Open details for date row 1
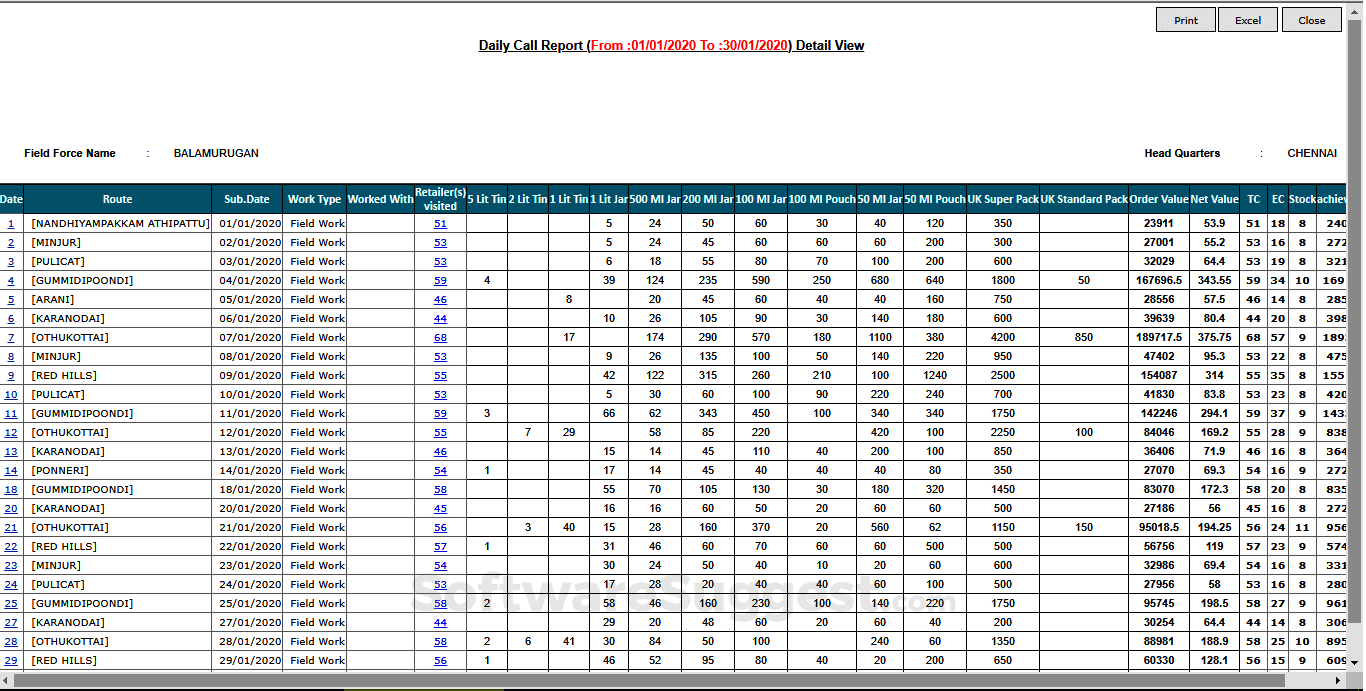Viewport: 1366px width, 691px height. click(x=10, y=223)
